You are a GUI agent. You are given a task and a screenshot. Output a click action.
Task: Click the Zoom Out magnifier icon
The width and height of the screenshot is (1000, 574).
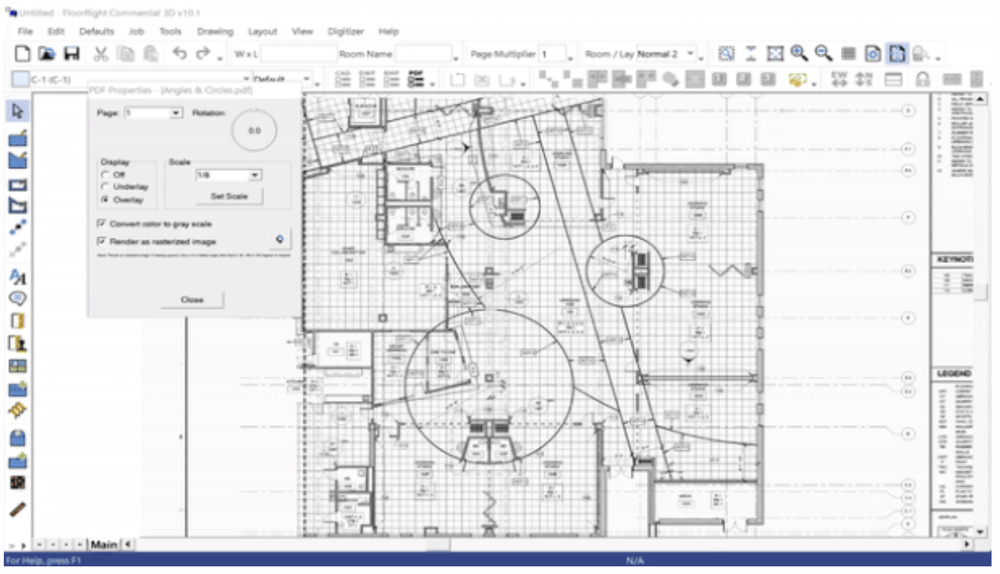pyautogui.click(x=823, y=54)
